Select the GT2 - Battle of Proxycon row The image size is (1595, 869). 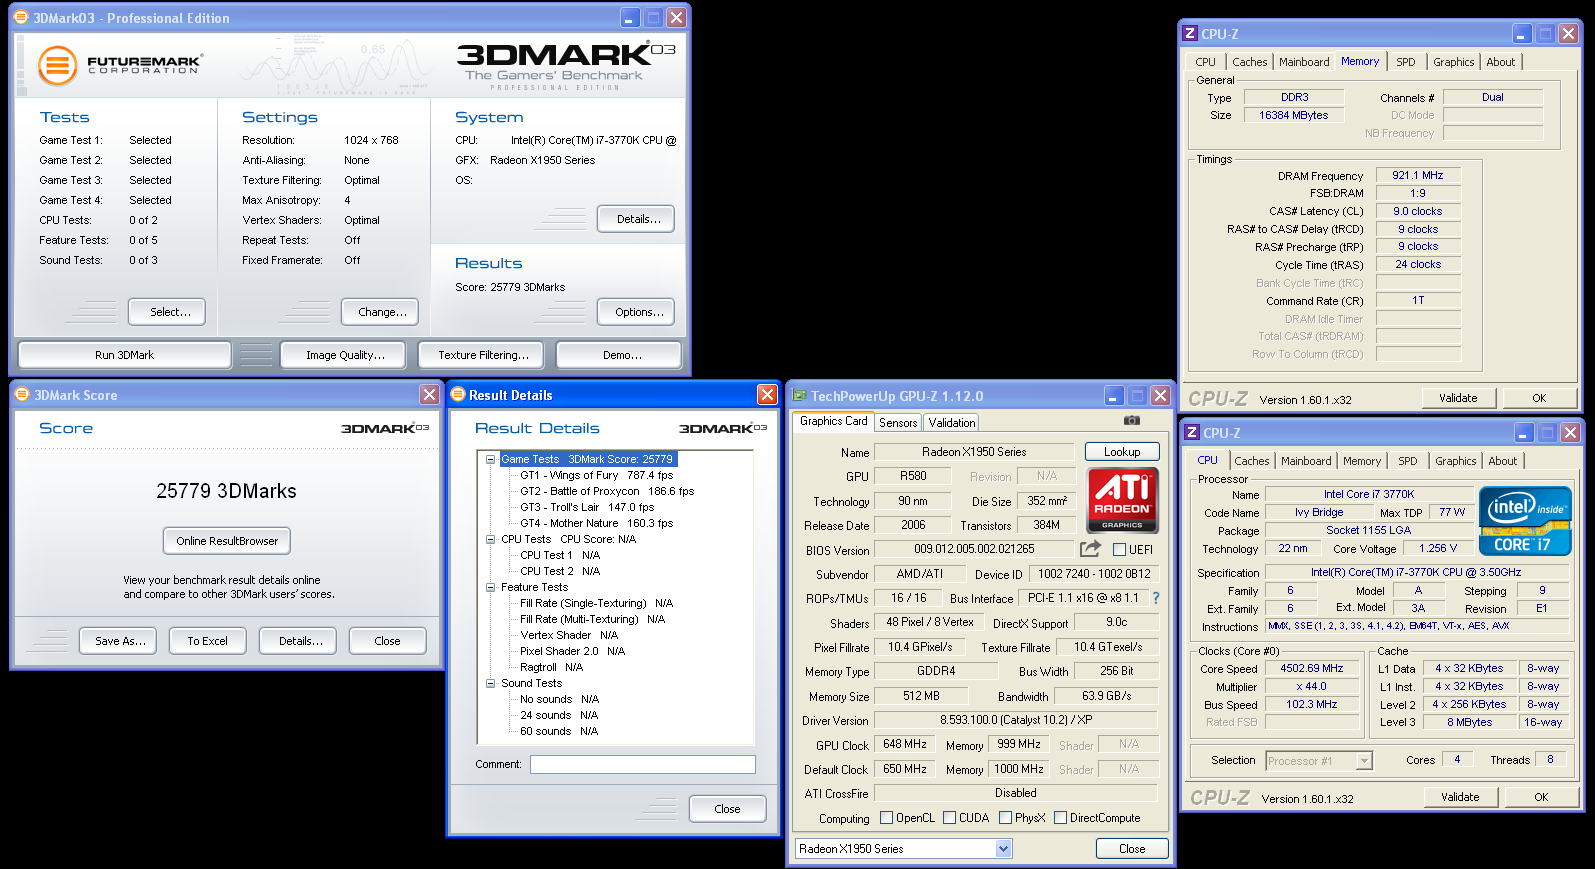[607, 492]
